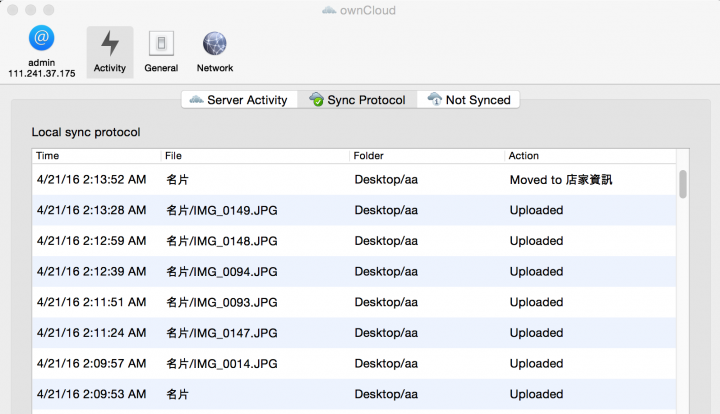Image resolution: width=720 pixels, height=414 pixels.
Task: Open the admin account icon
Action: pyautogui.click(x=41, y=38)
